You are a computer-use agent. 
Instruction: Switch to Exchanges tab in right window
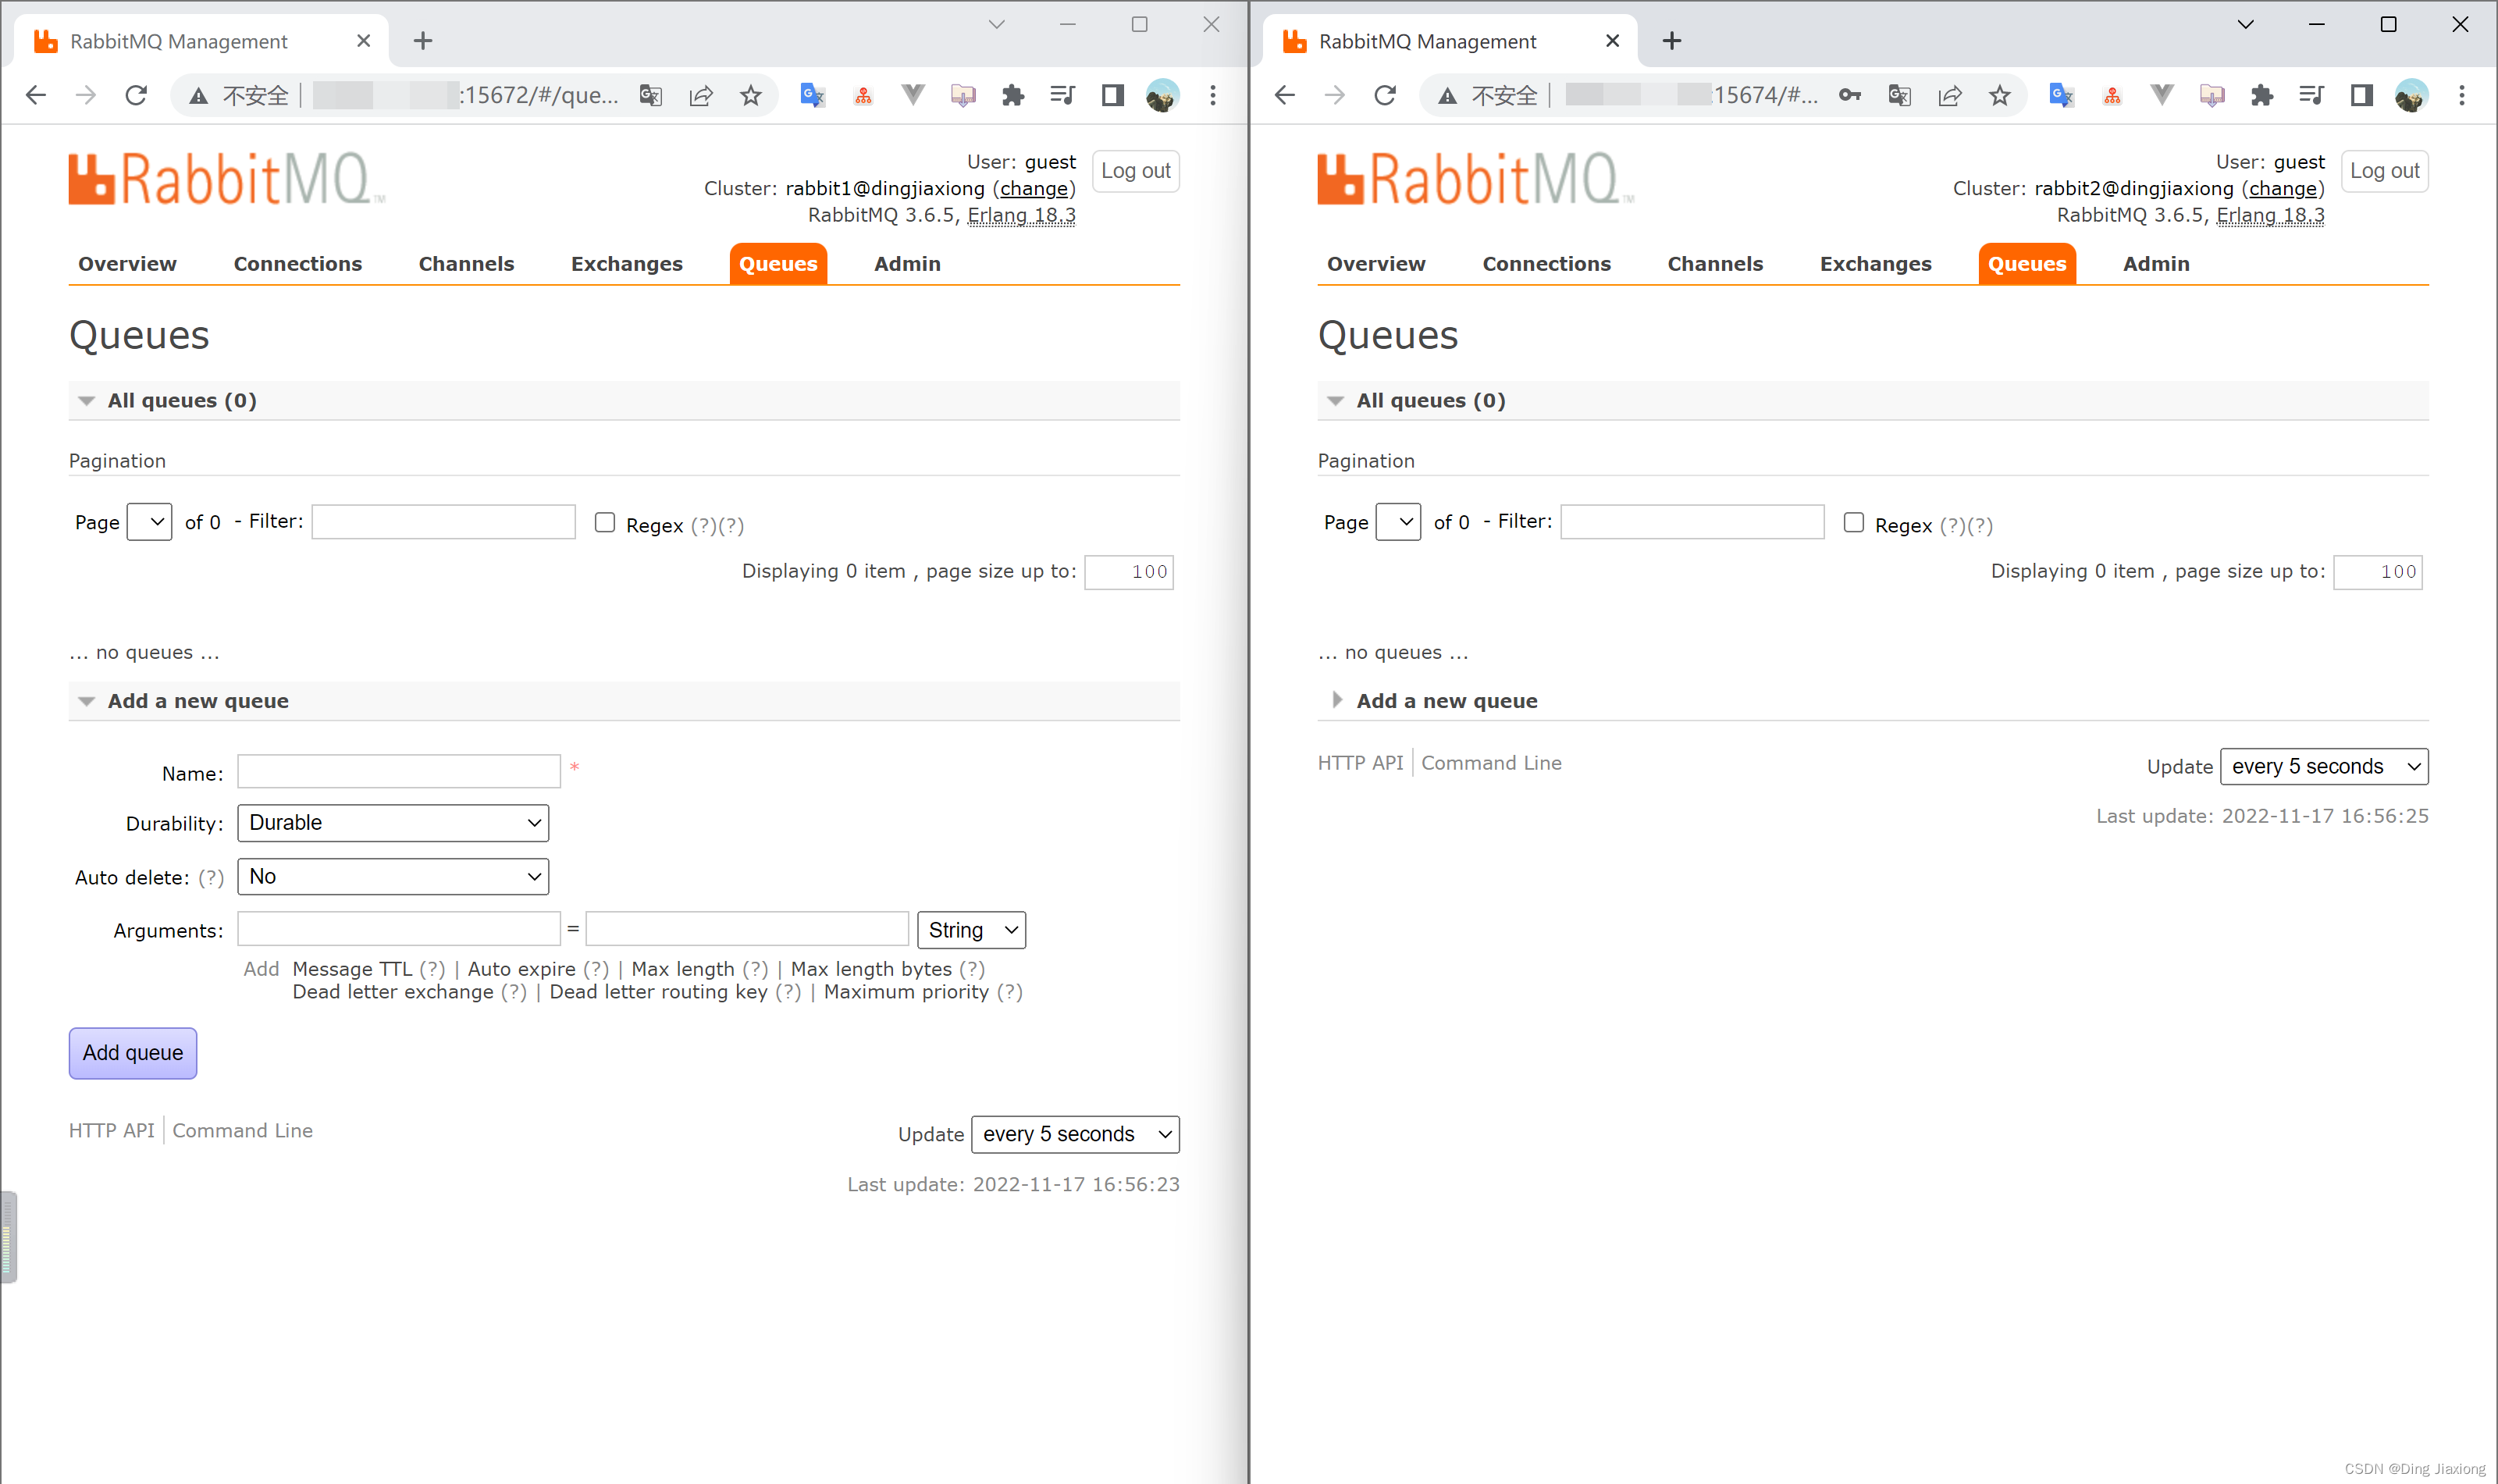[x=1876, y=264]
